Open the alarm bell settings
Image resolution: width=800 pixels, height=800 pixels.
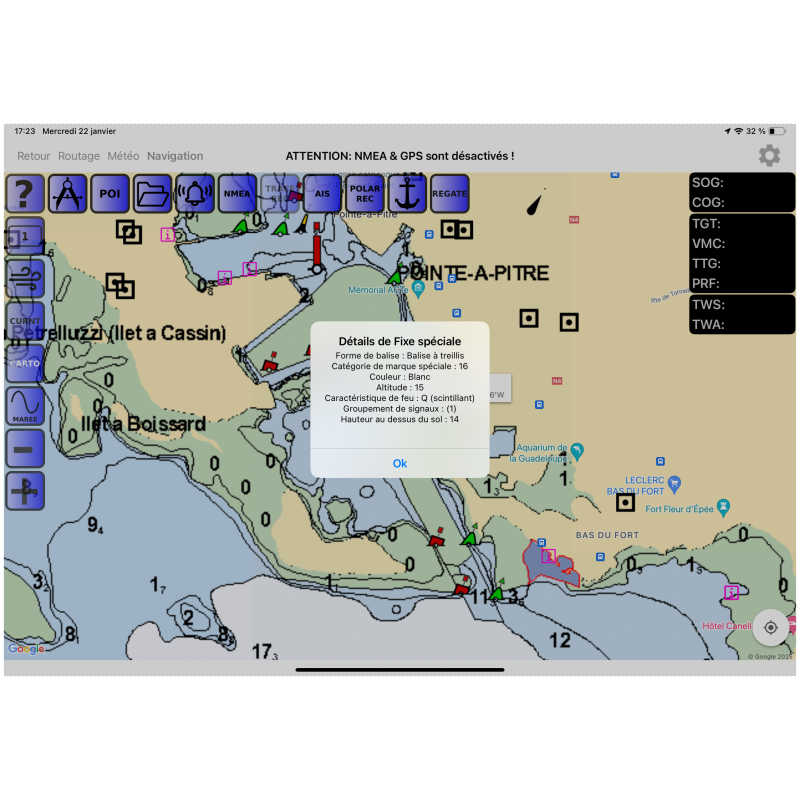pos(195,193)
